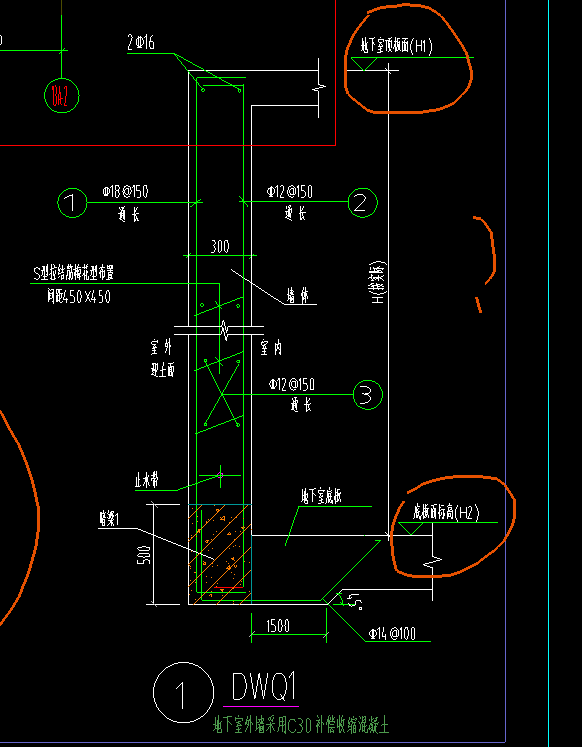582x747 pixels.
Task: Select the vertical 'H(按实际)' dimension text
Action: (x=379, y=283)
